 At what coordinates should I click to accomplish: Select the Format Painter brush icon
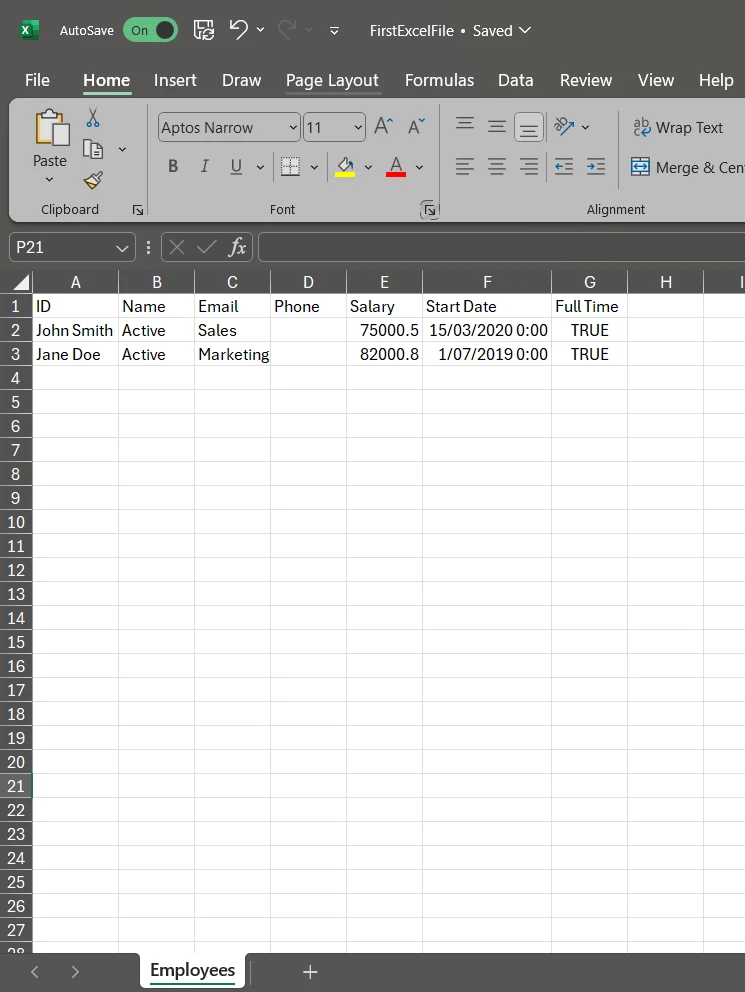(93, 180)
